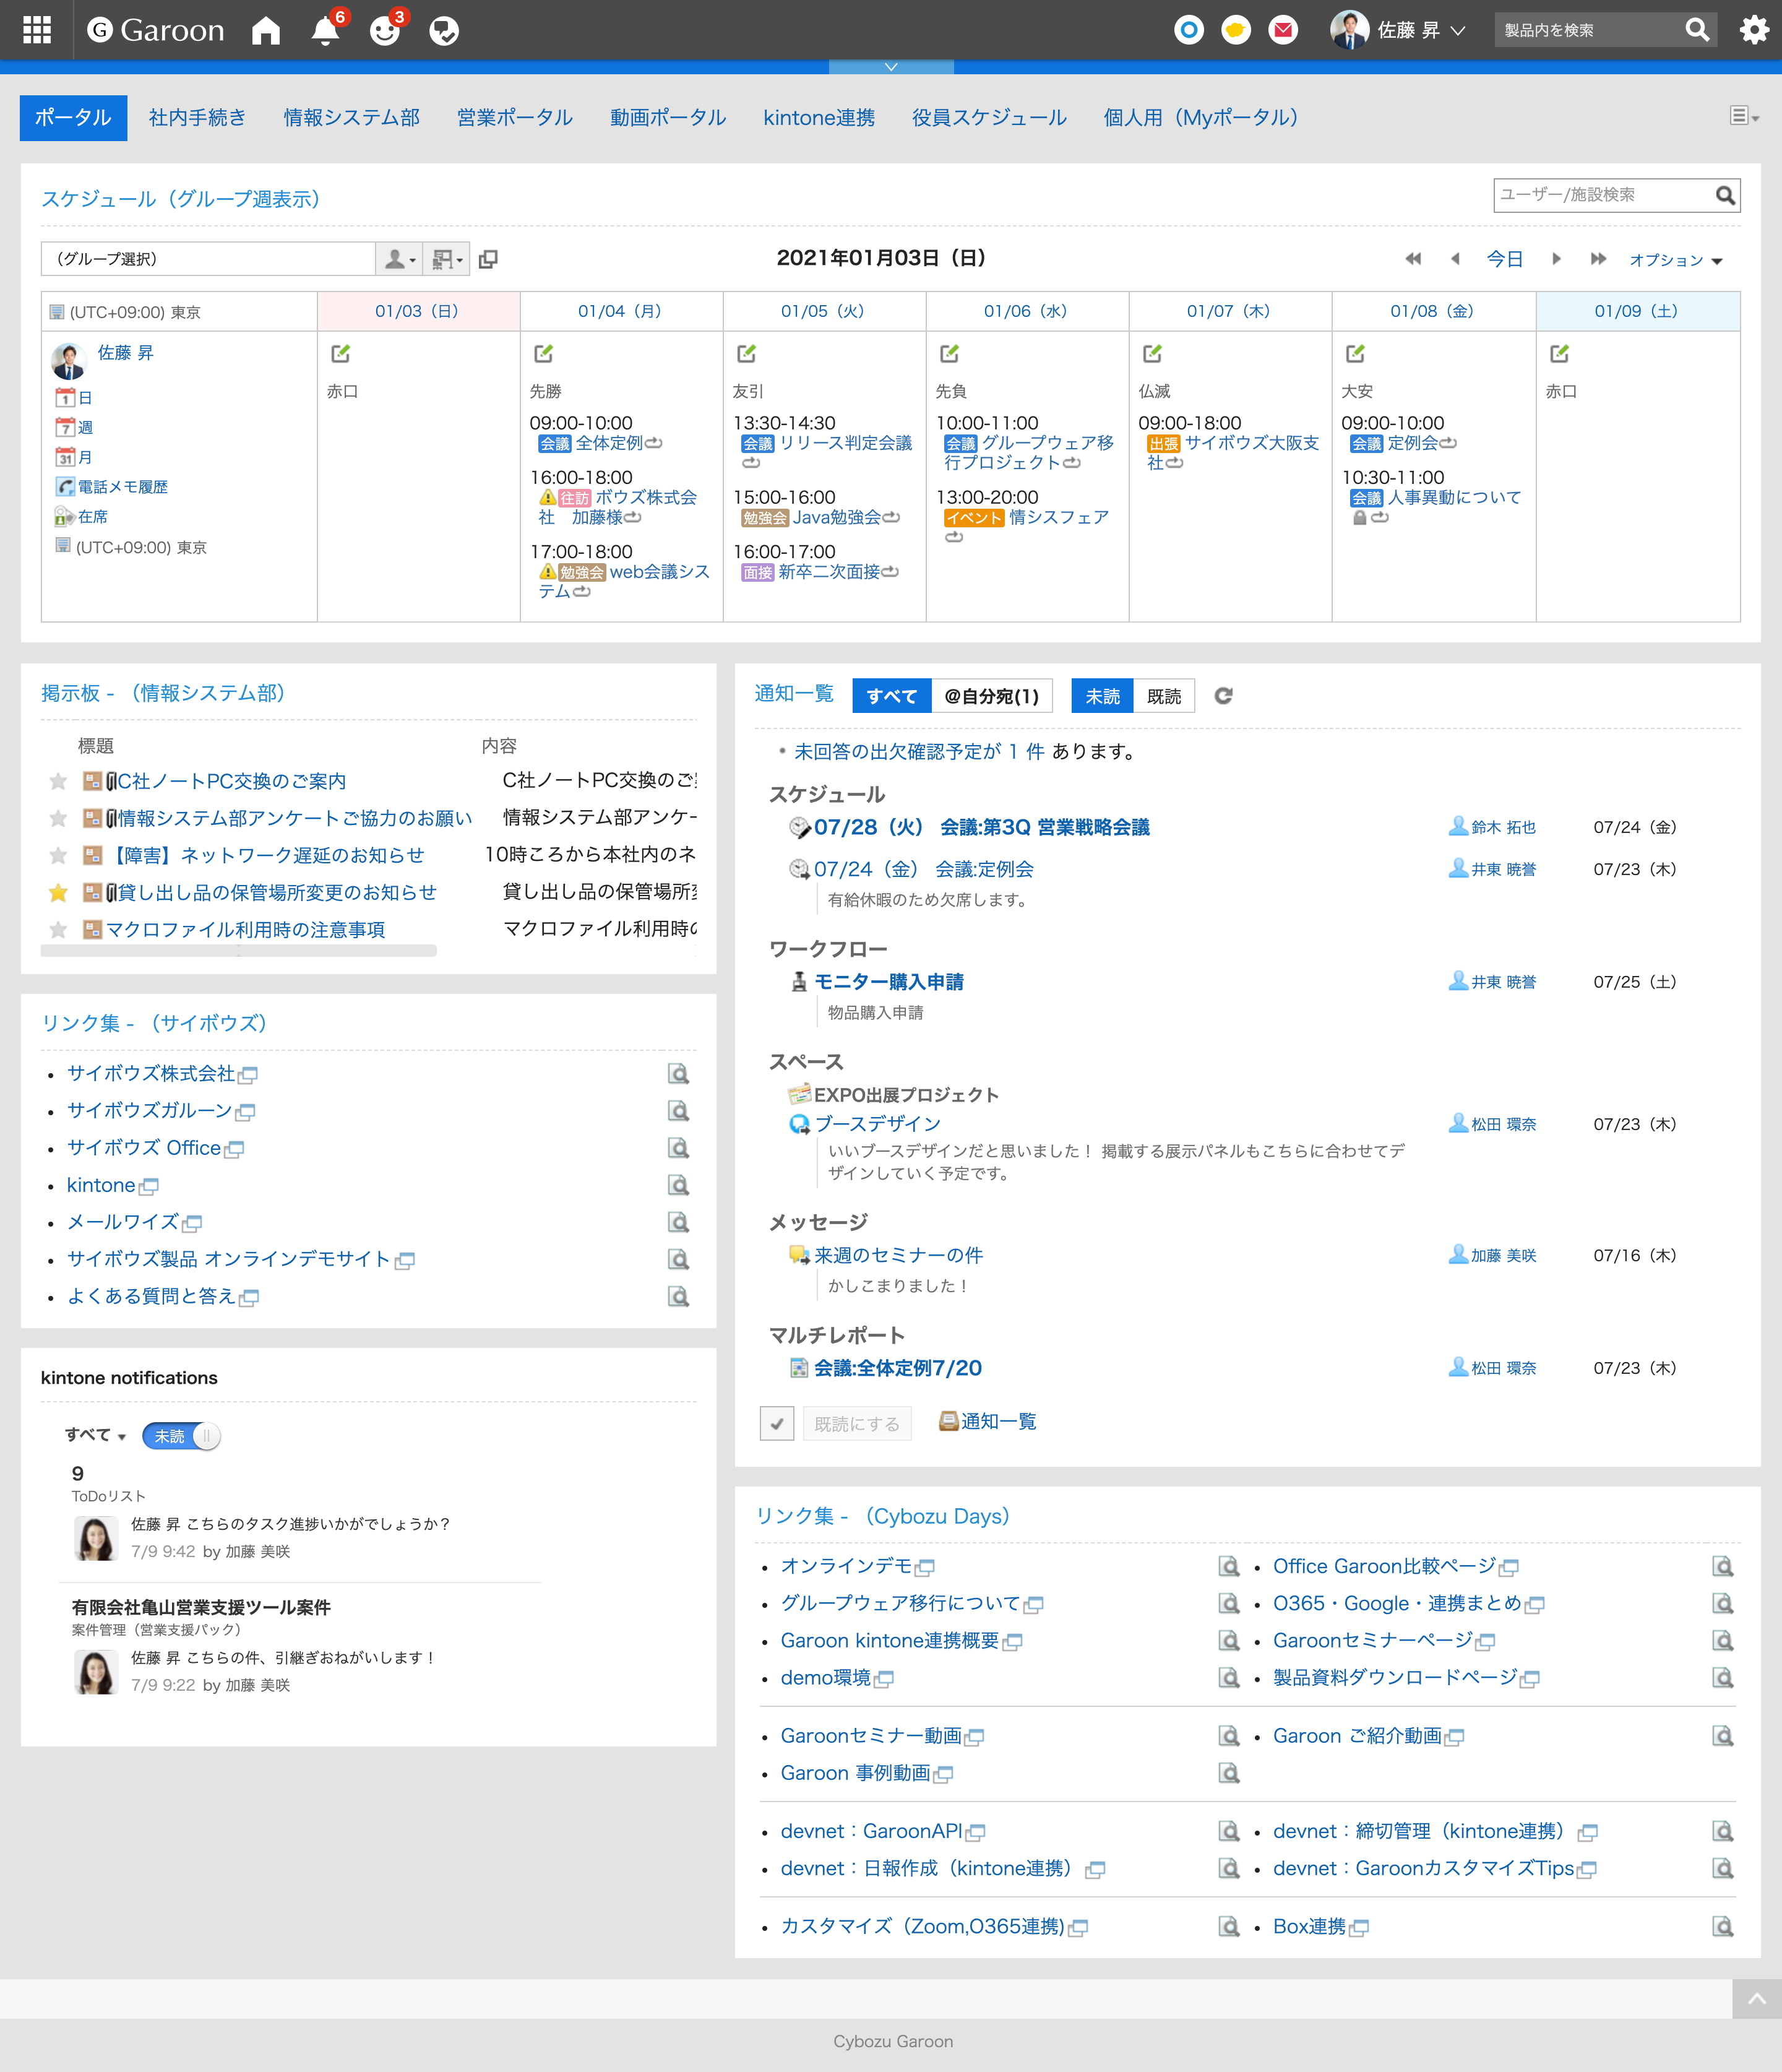
Task: Click the 今日 schedule button
Action: coord(1504,259)
